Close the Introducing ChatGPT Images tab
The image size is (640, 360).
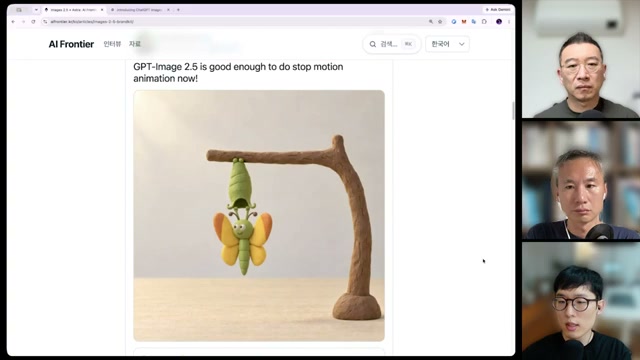coord(168,10)
